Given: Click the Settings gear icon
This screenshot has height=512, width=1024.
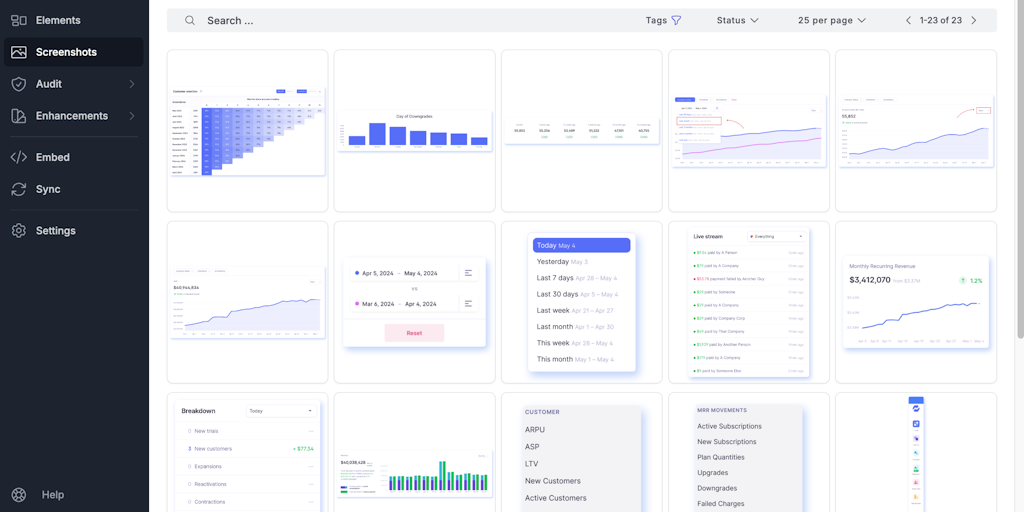Looking at the screenshot, I should (18, 231).
